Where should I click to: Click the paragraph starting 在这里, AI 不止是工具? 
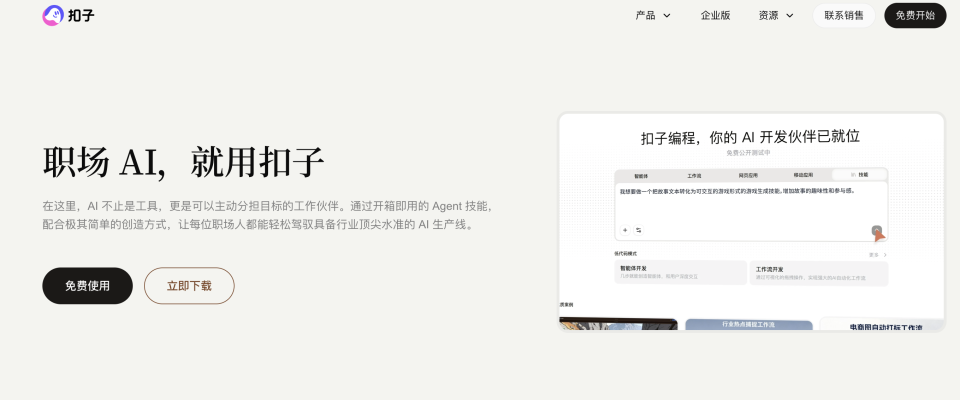[x=268, y=215]
